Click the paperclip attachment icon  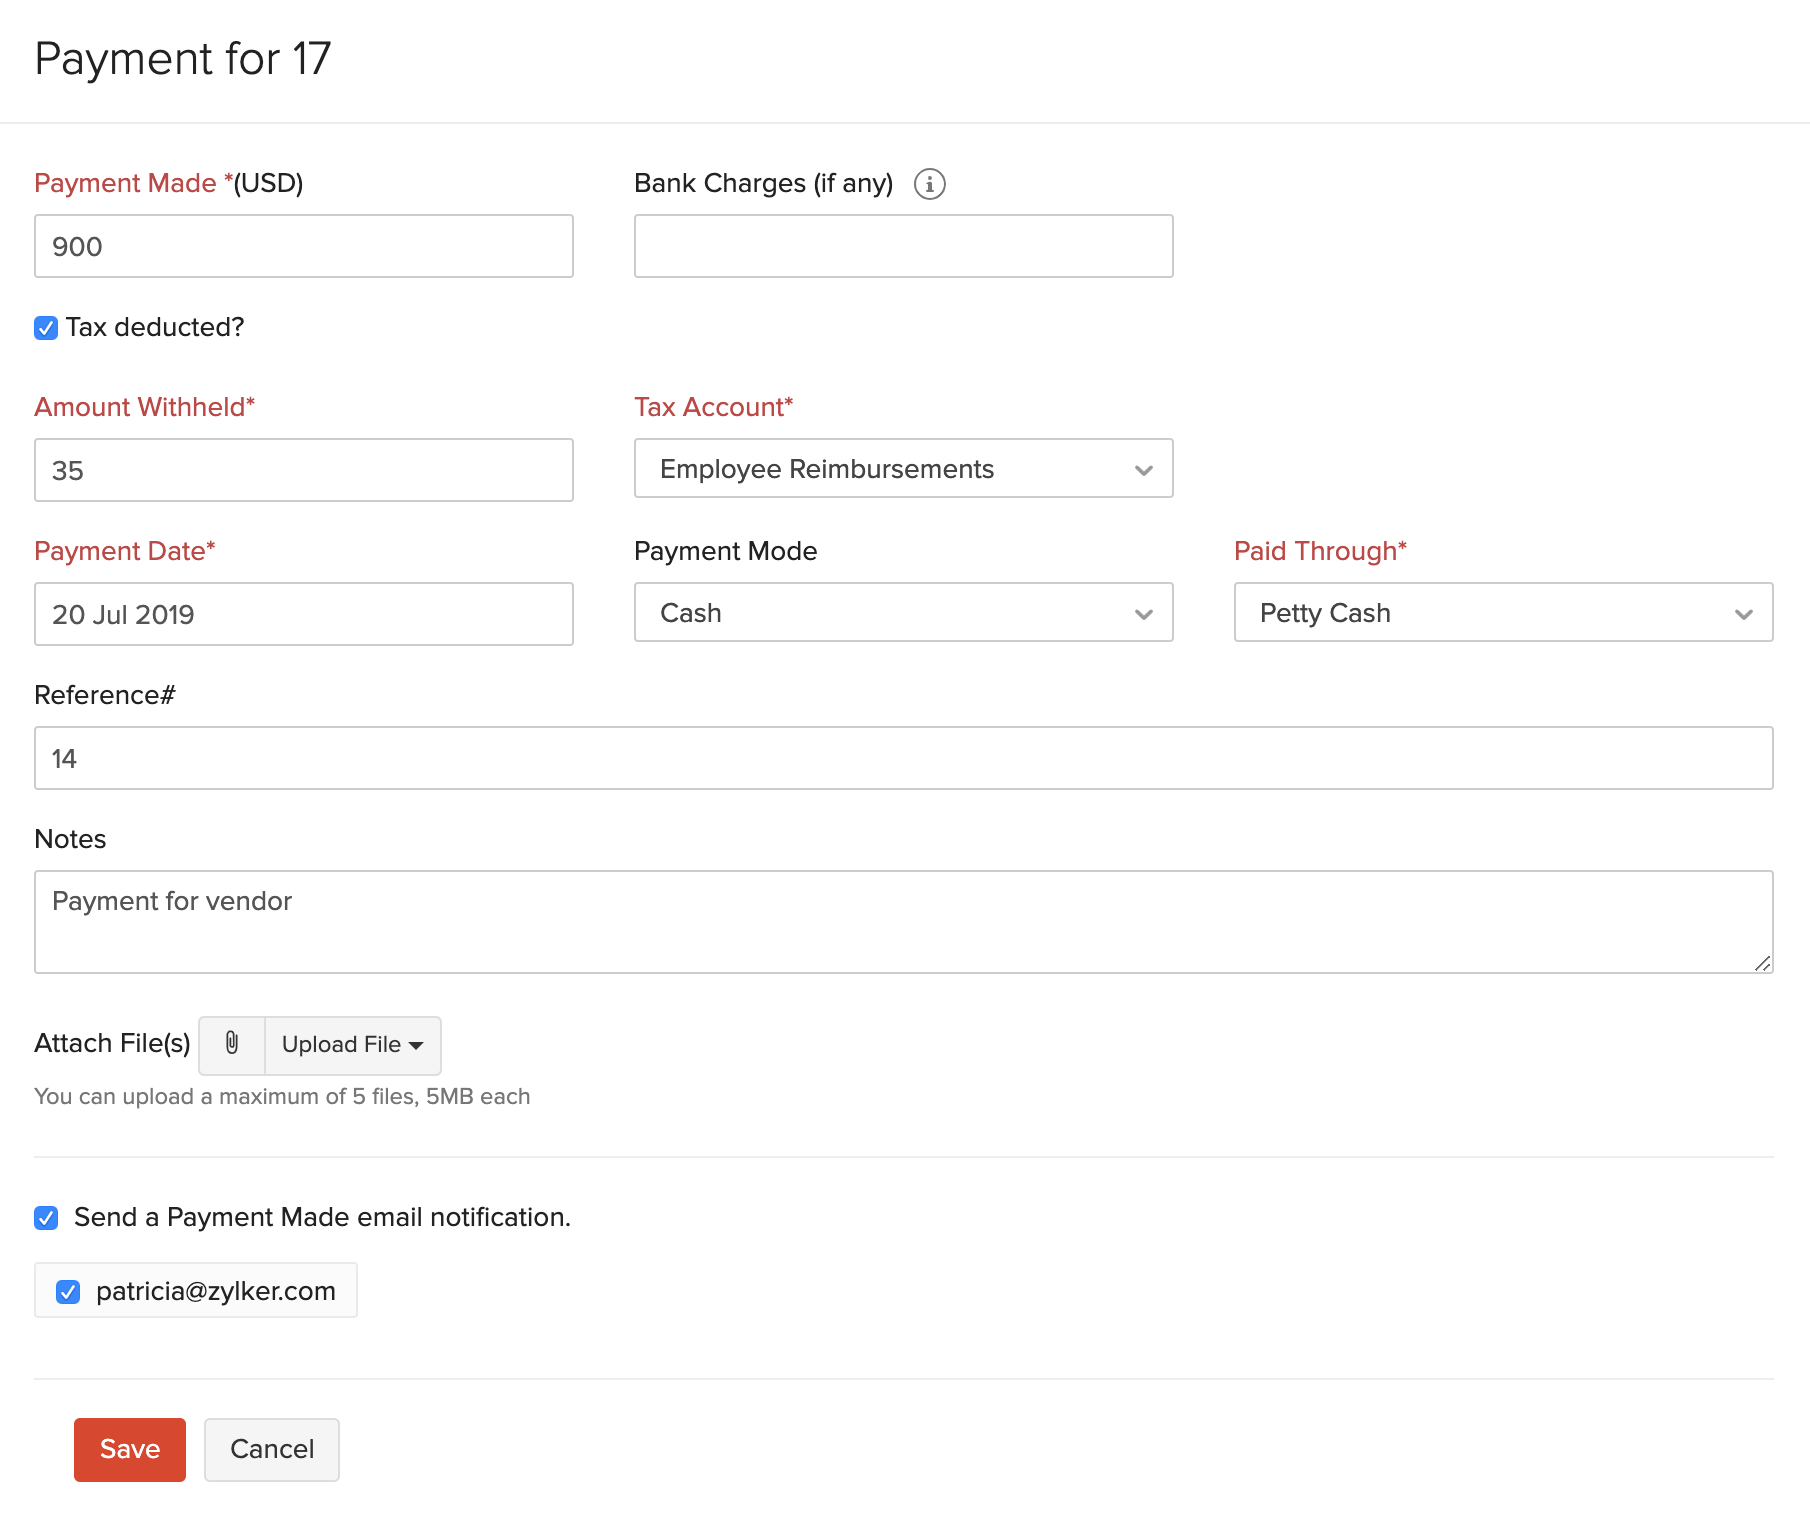tap(231, 1045)
